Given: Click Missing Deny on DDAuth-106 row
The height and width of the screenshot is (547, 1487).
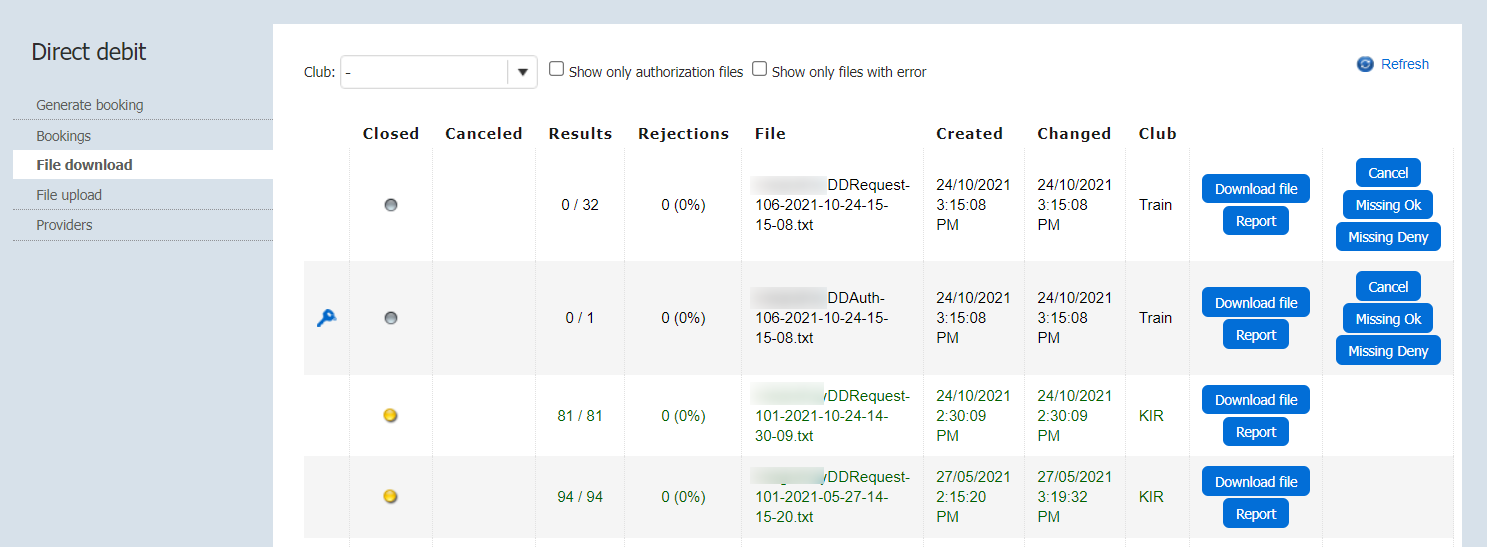Looking at the screenshot, I should click(1388, 351).
